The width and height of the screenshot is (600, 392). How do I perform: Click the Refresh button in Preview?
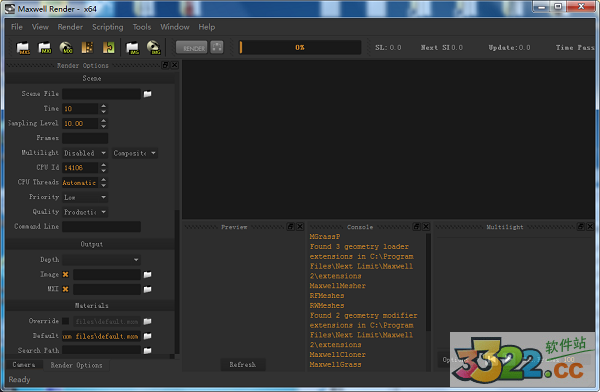243,365
